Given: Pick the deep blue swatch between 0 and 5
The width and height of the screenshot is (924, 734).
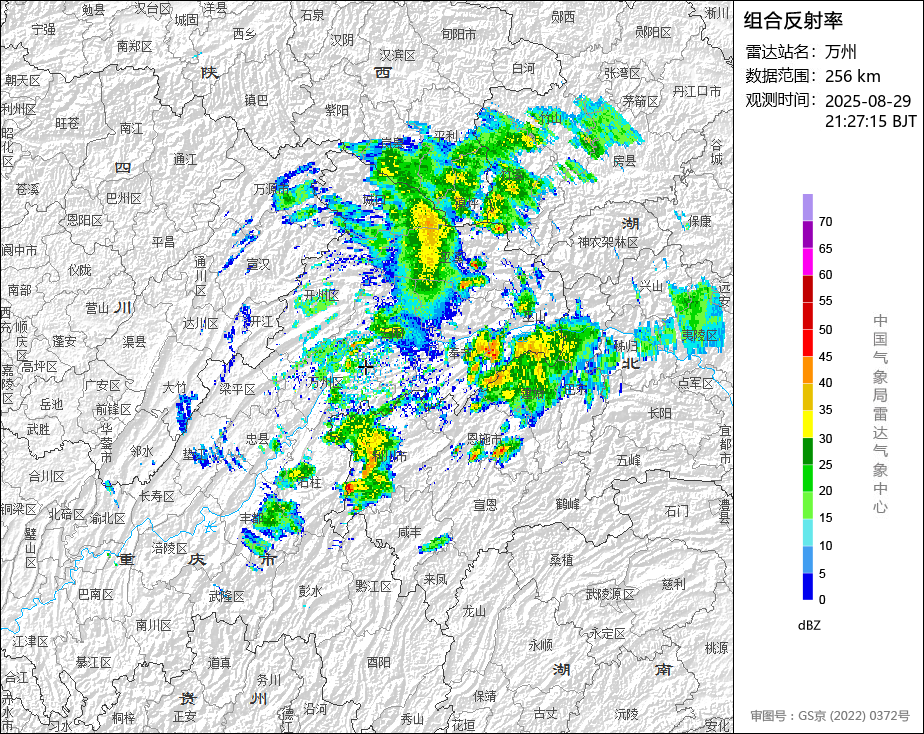Looking at the screenshot, I should tap(807, 587).
